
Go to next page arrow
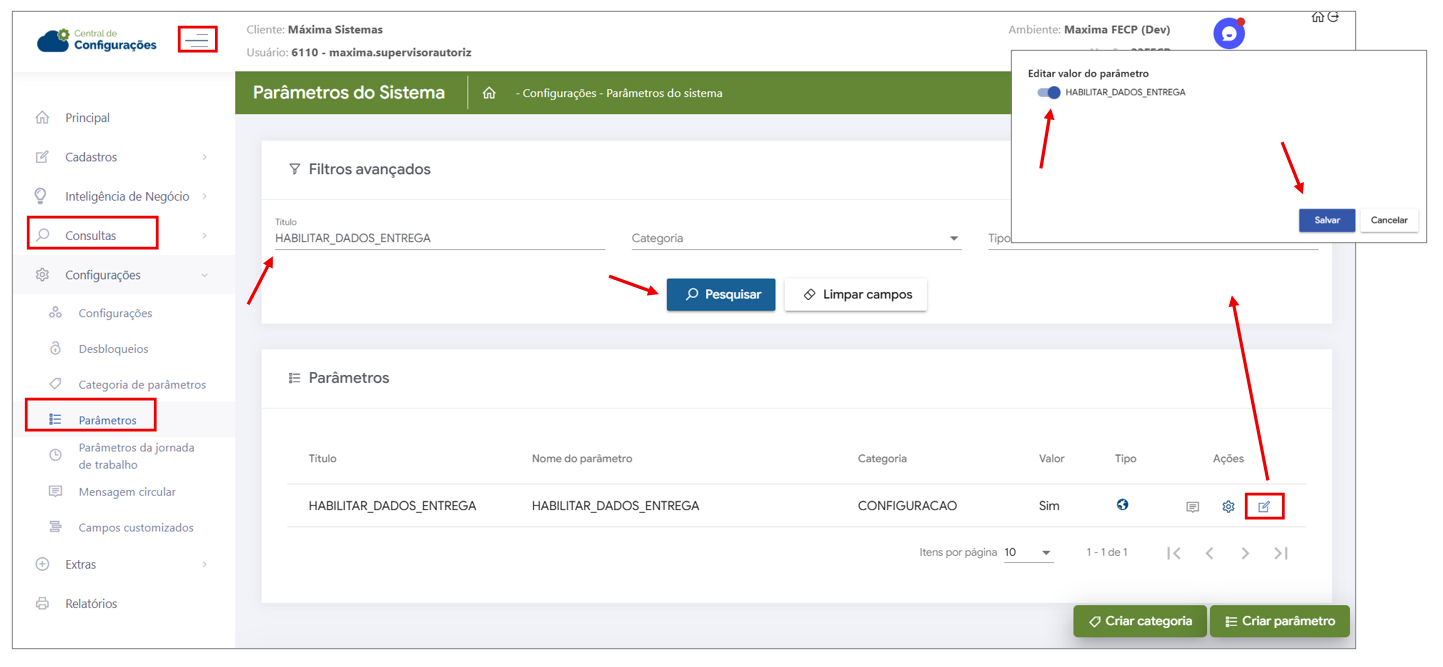[1245, 553]
